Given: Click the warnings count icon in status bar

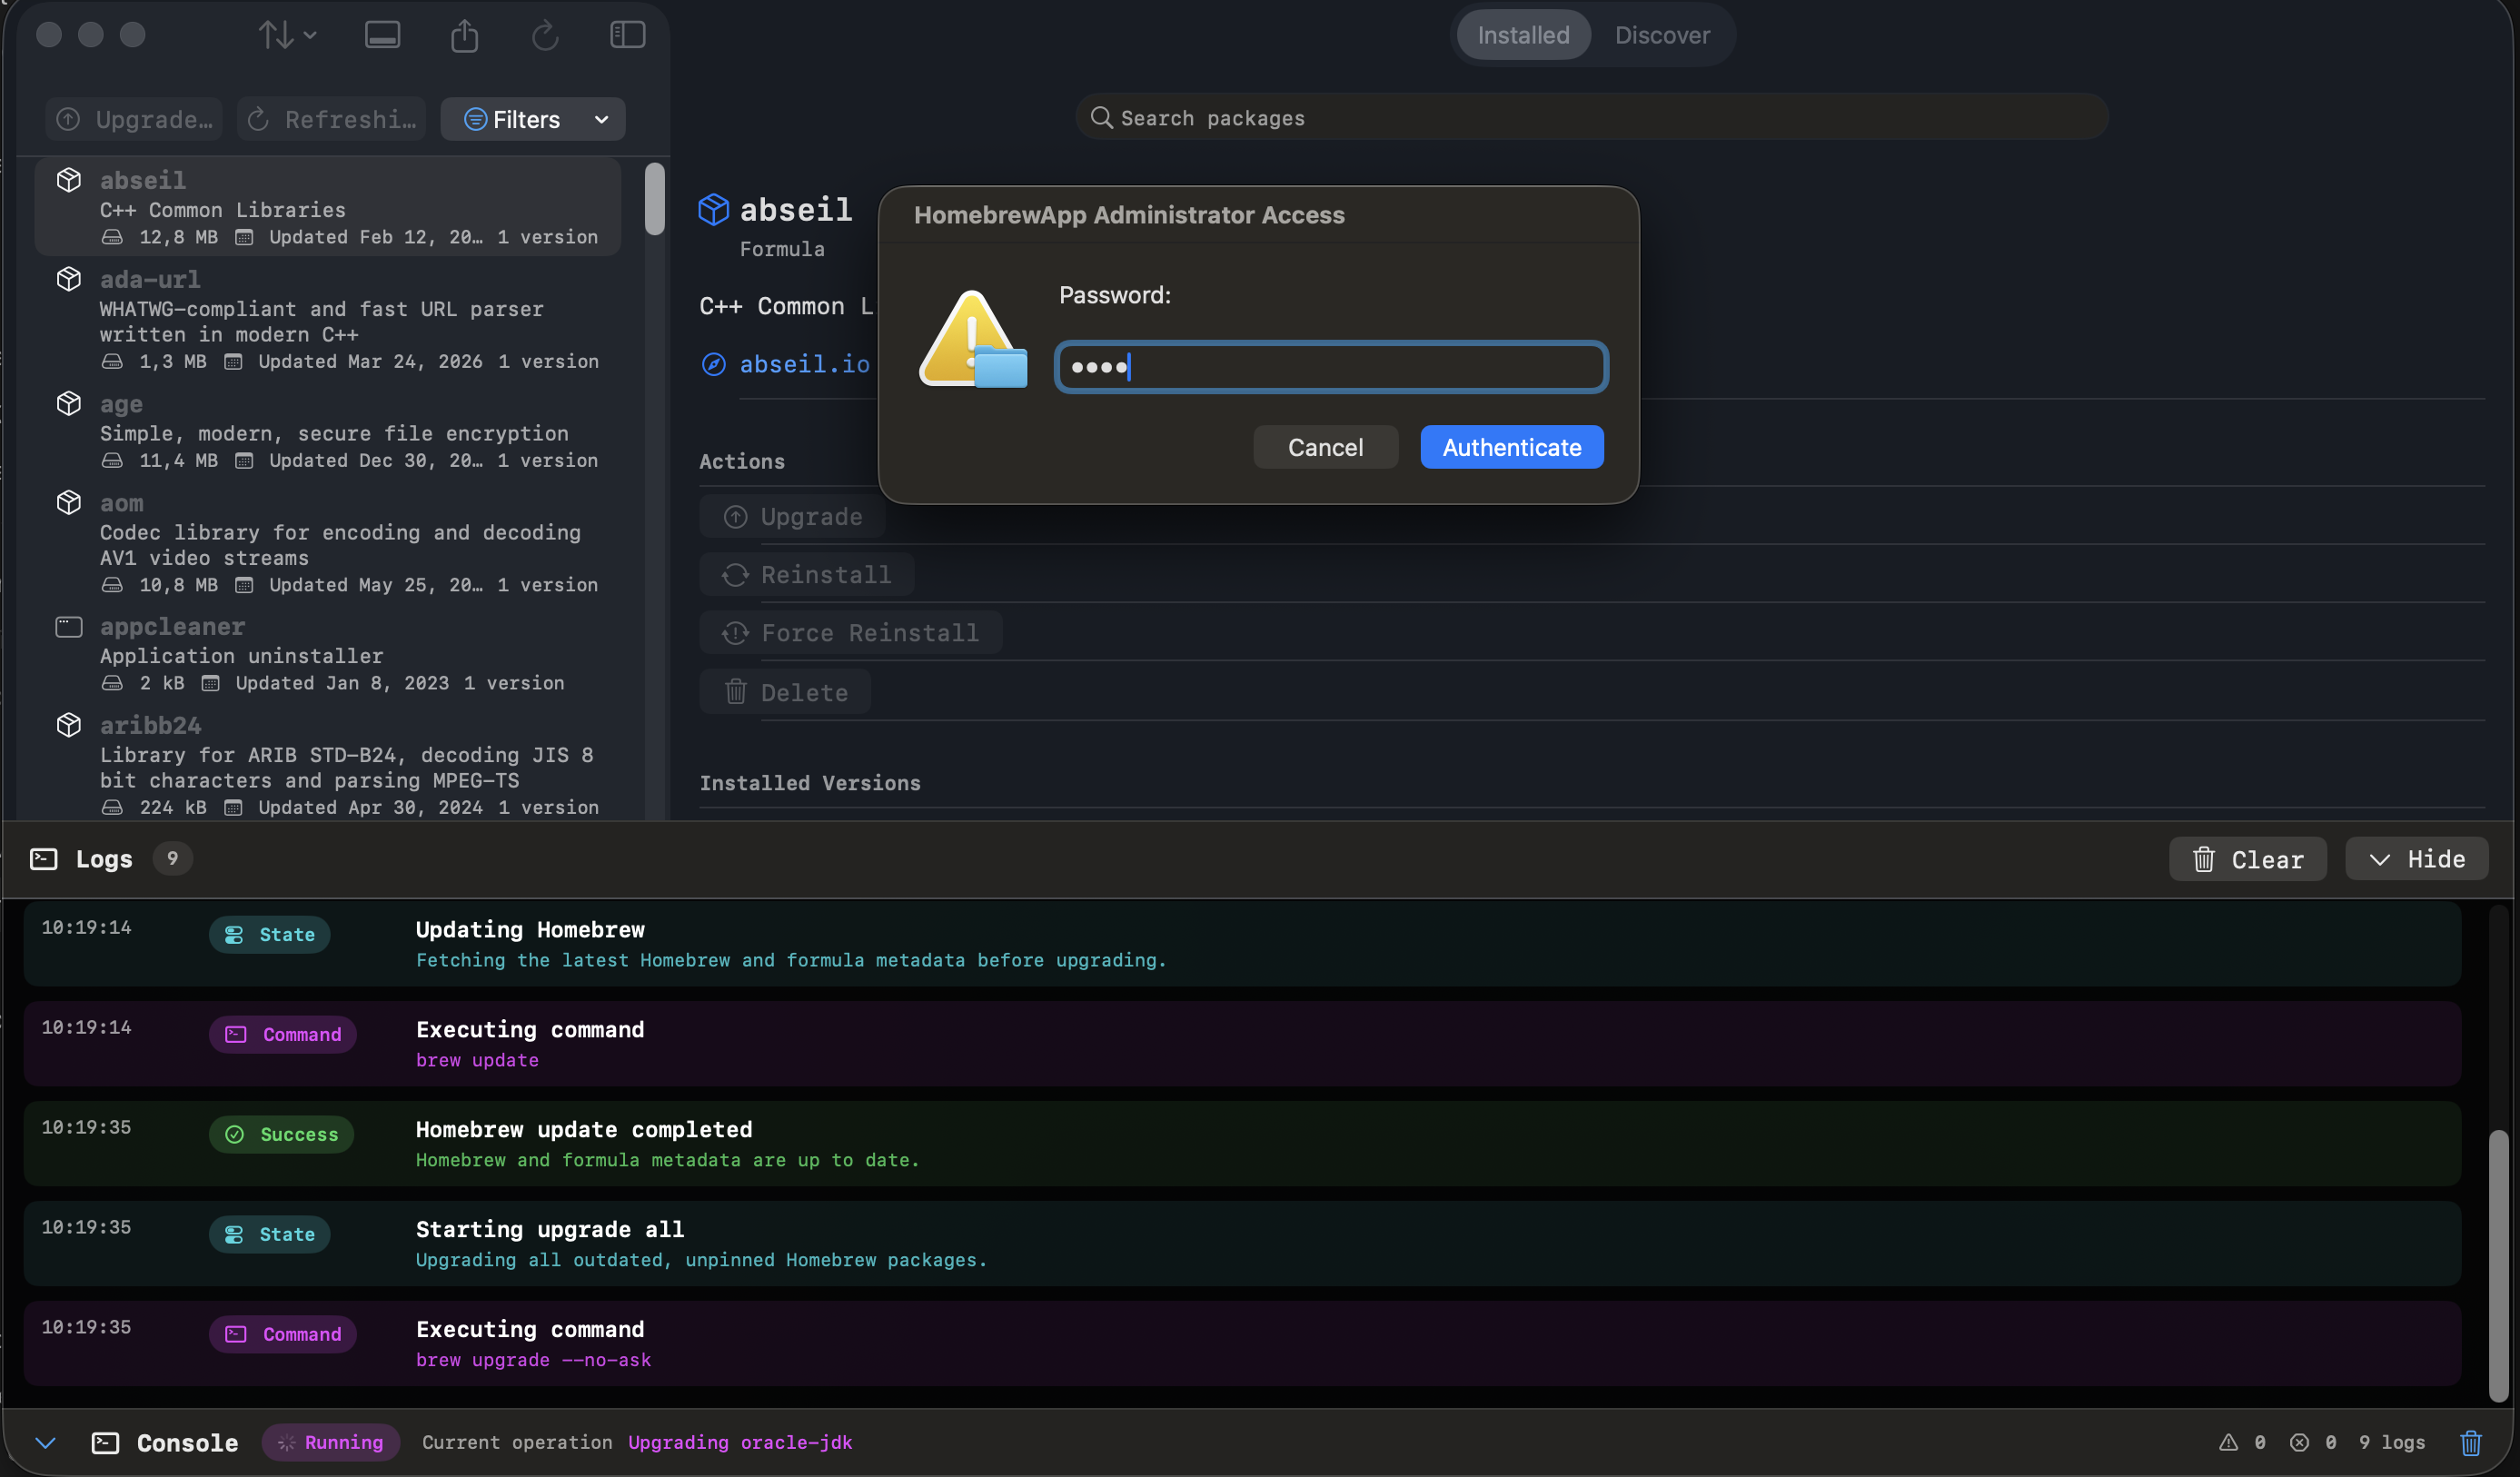Looking at the screenshot, I should click(x=2228, y=1442).
